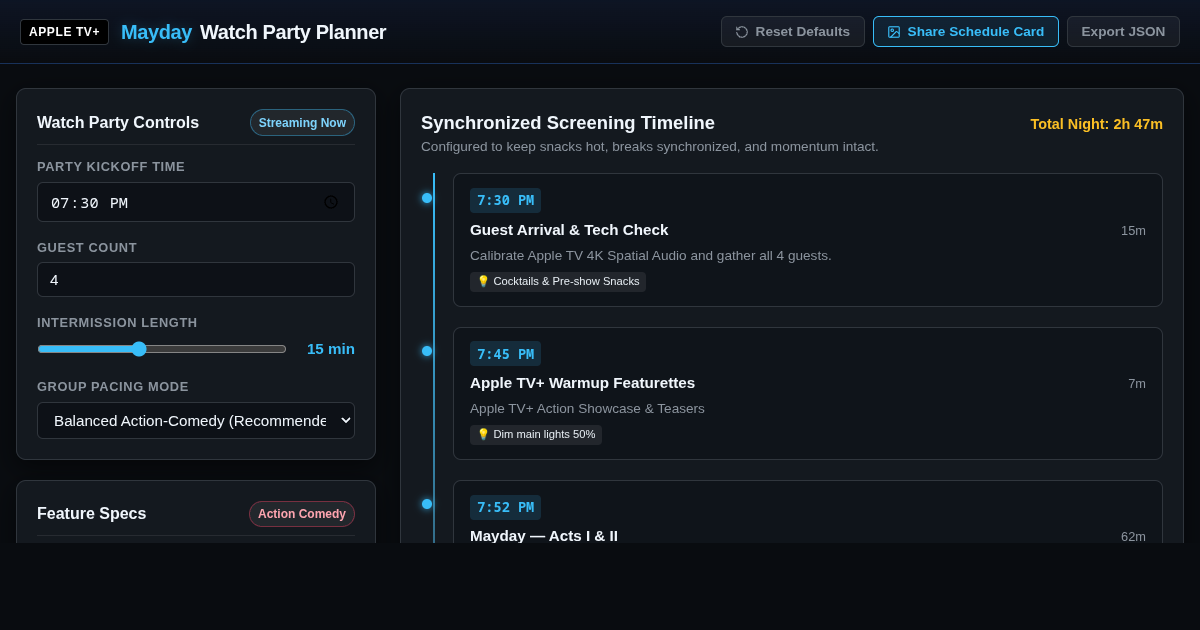Adjust the Intermission Length slider
1200x630 pixels.
(x=162, y=349)
